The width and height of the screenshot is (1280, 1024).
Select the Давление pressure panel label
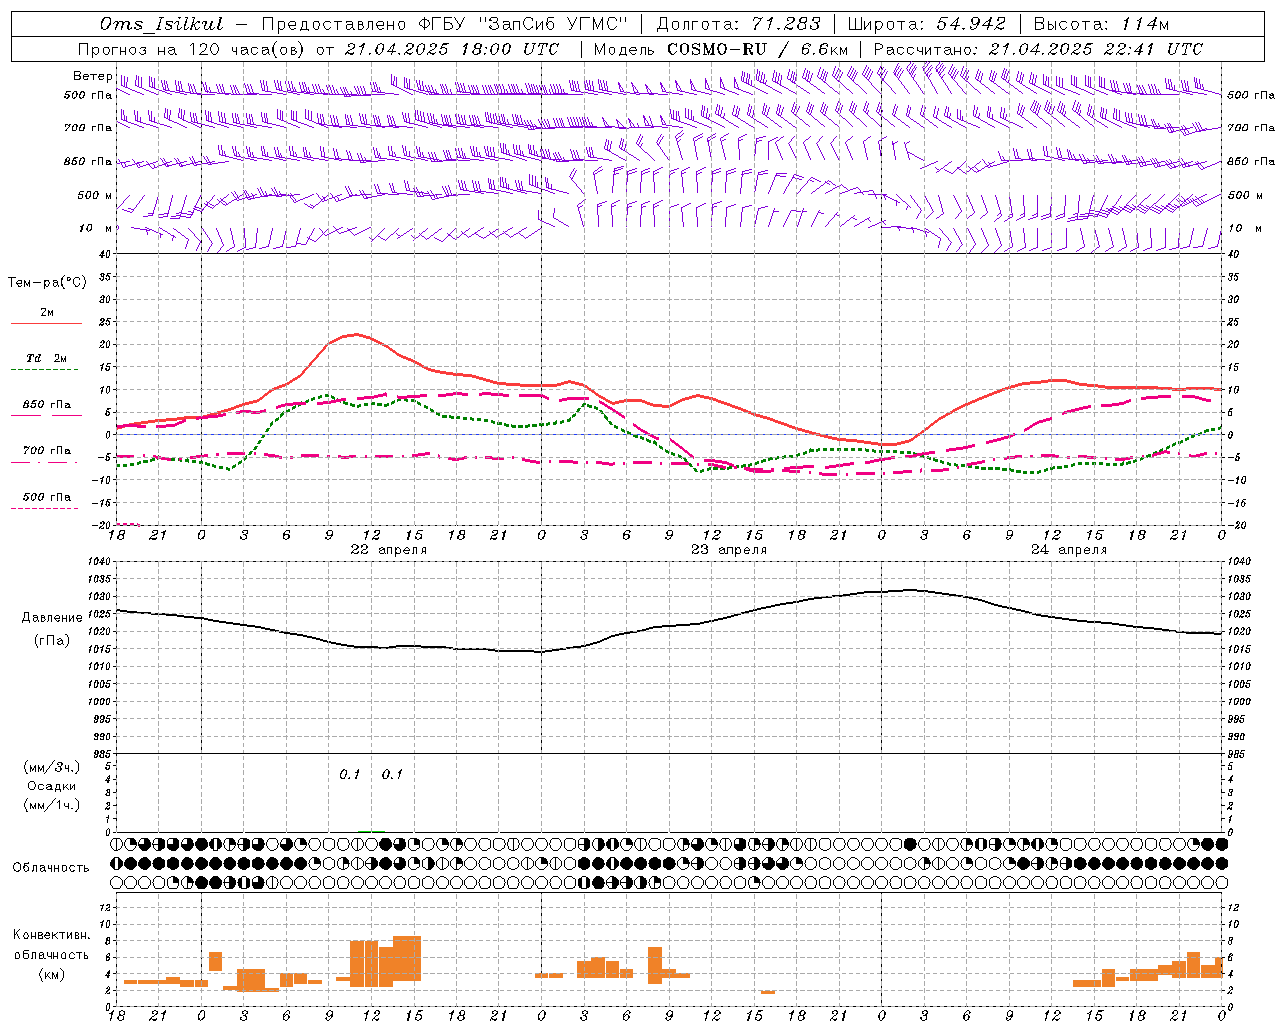(x=52, y=618)
